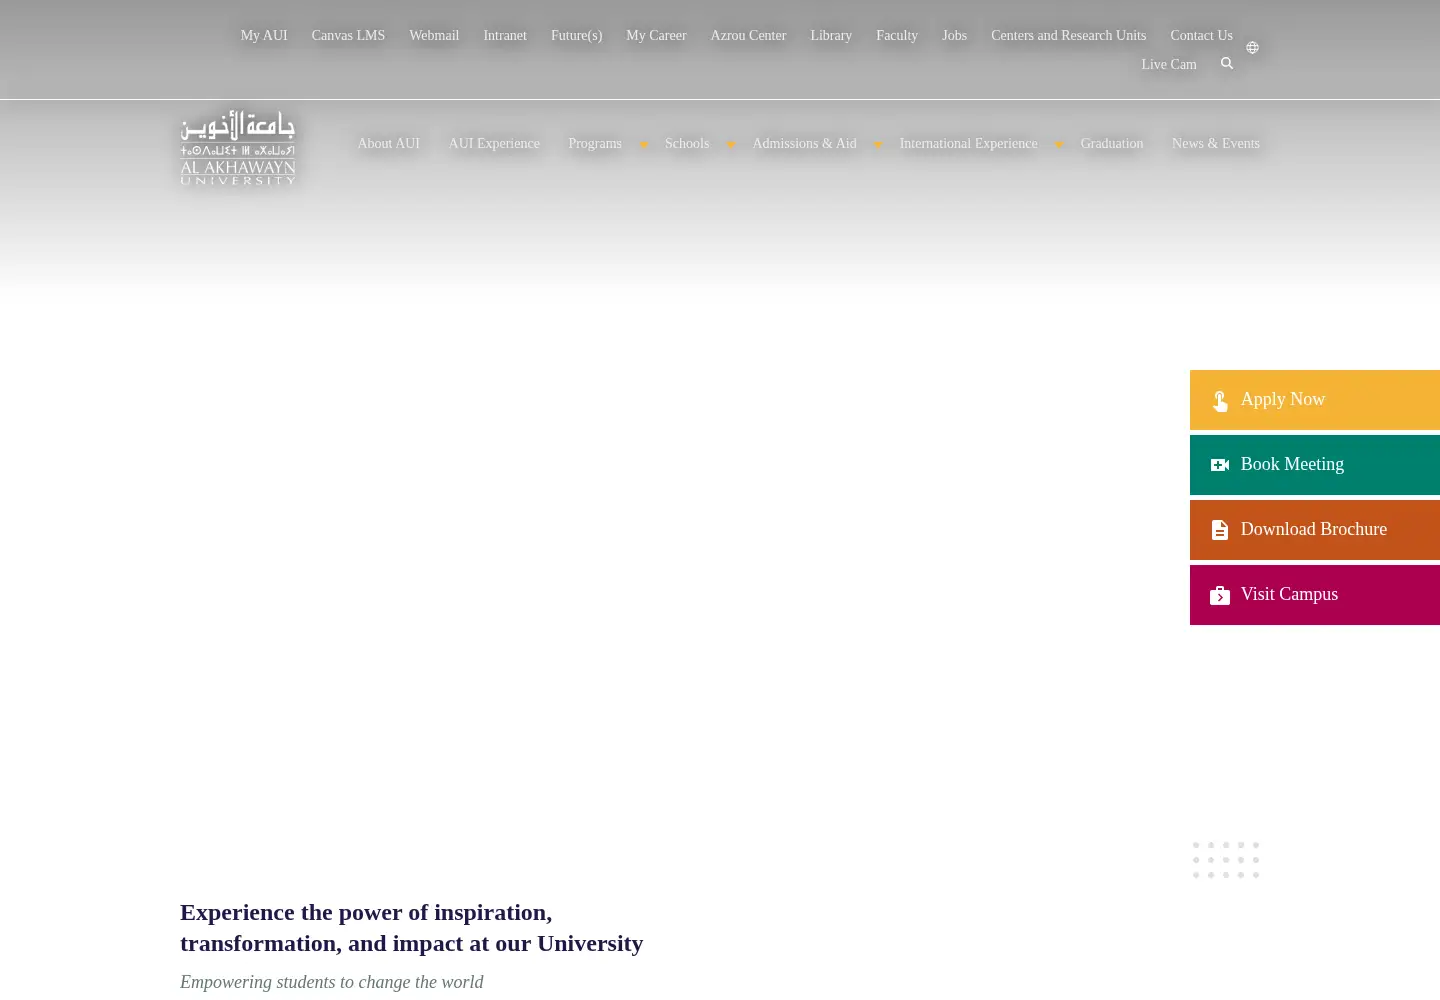Open the Jobs link
Screen dimensions: 1440x1000
click(x=955, y=36)
